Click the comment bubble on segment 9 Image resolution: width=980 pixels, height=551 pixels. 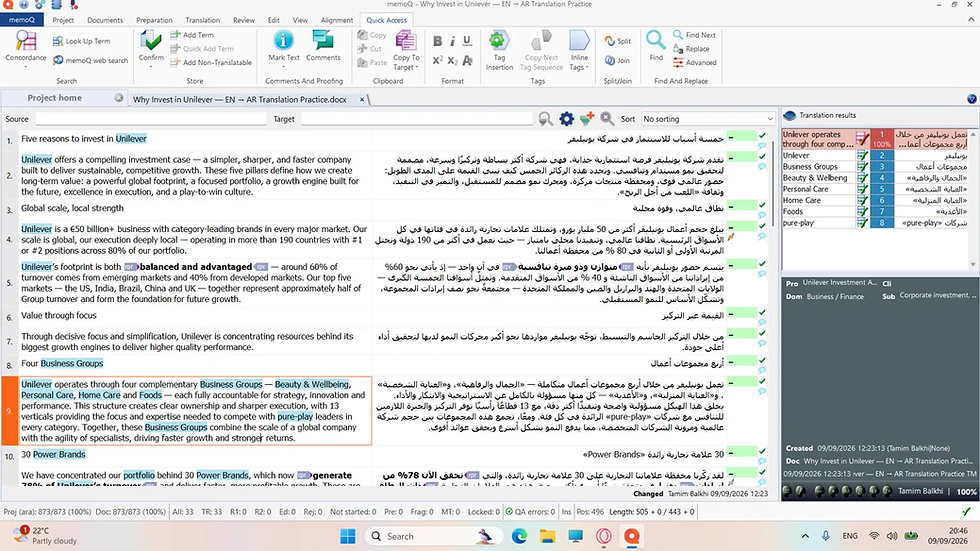[x=762, y=392]
